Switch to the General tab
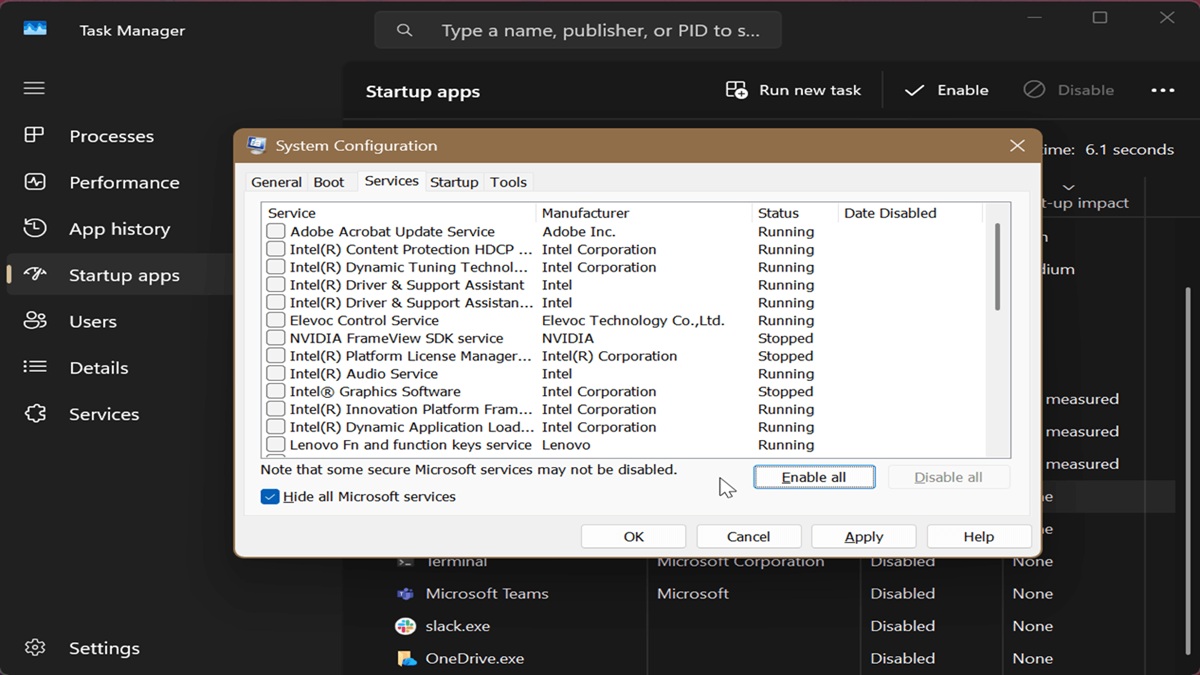The height and width of the screenshot is (675, 1200). click(276, 182)
